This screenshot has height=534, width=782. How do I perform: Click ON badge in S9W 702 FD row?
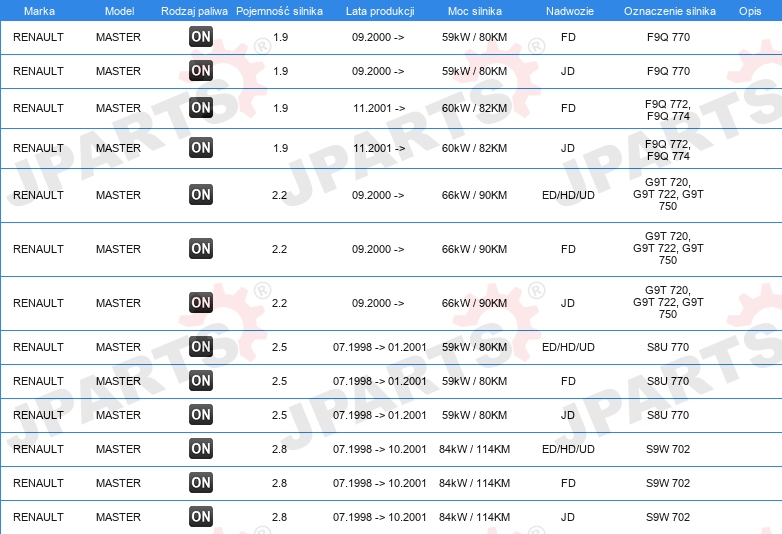pos(201,483)
